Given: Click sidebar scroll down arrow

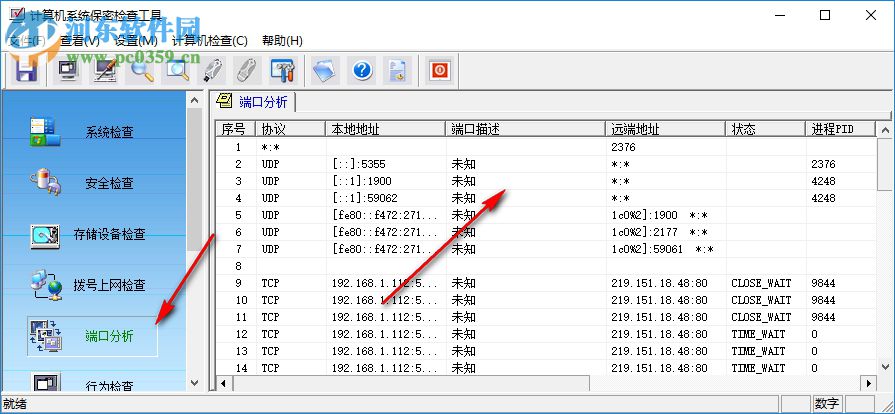Looking at the screenshot, I should (195, 383).
